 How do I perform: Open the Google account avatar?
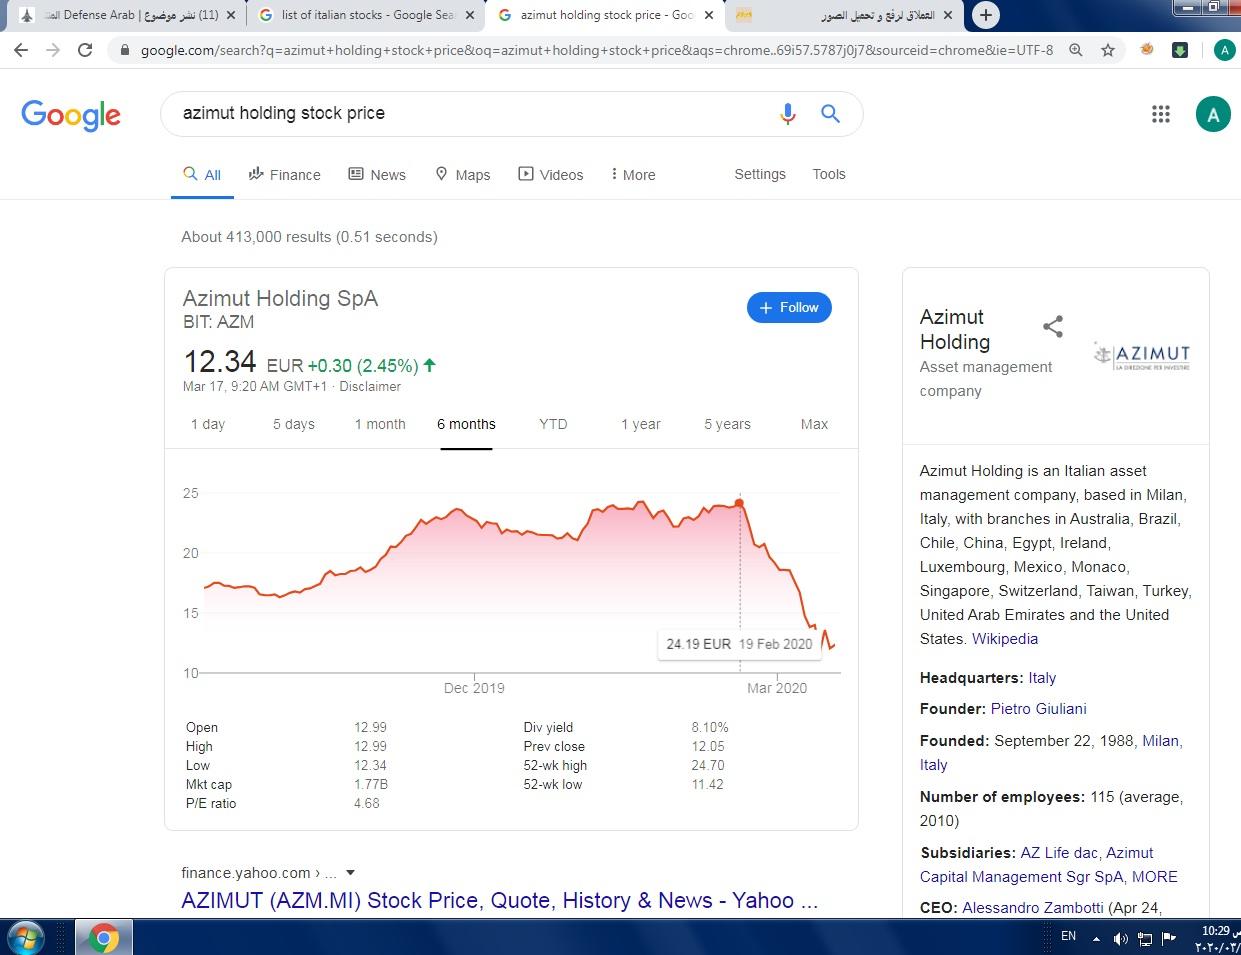pyautogui.click(x=1213, y=114)
